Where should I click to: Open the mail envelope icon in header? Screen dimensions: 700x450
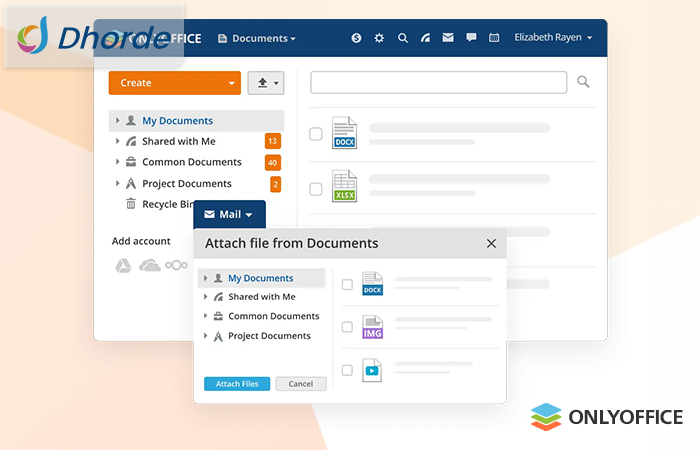(448, 38)
